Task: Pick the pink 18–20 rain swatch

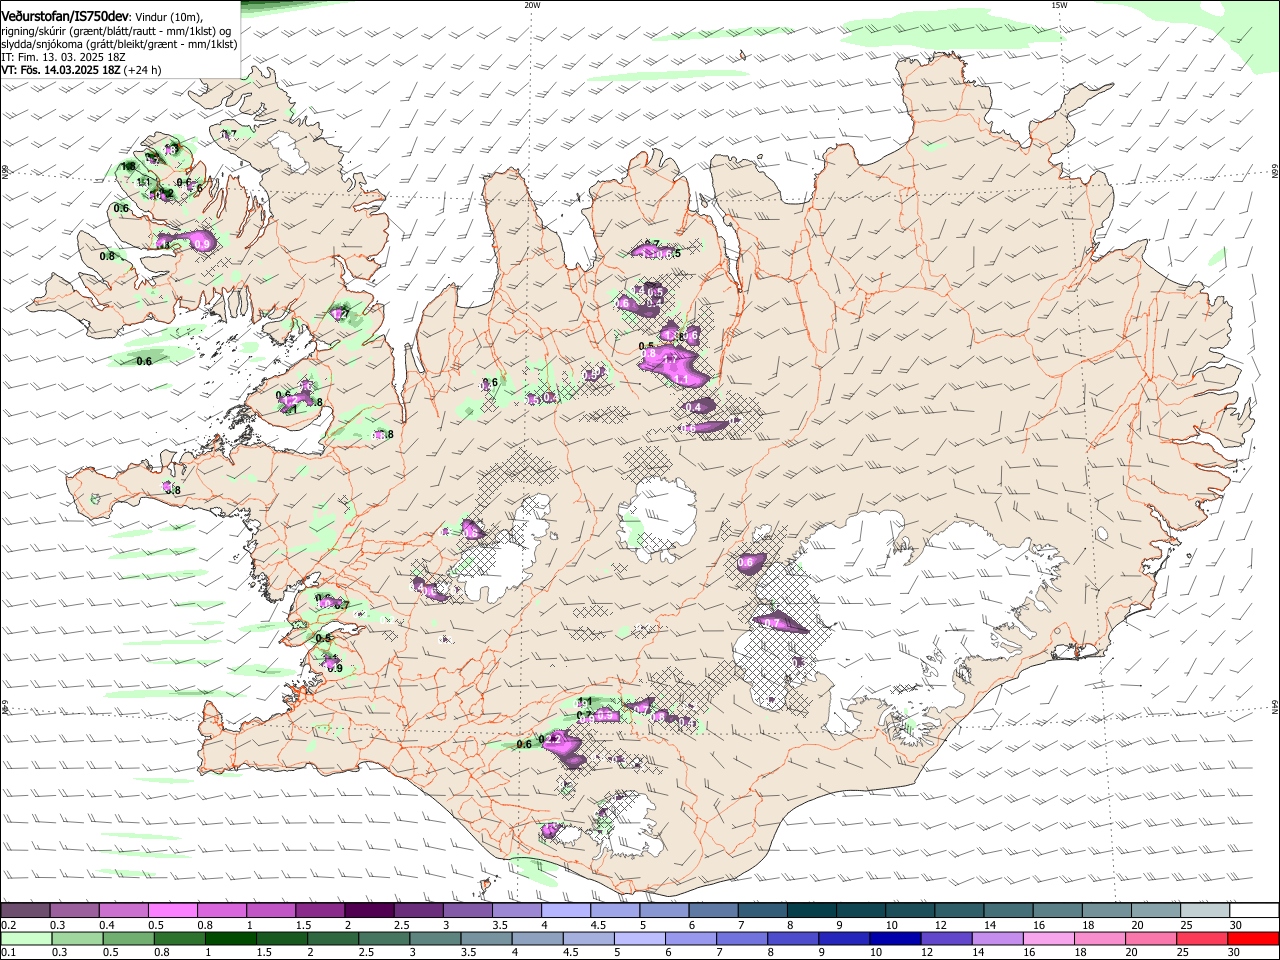Action: (x=1099, y=939)
